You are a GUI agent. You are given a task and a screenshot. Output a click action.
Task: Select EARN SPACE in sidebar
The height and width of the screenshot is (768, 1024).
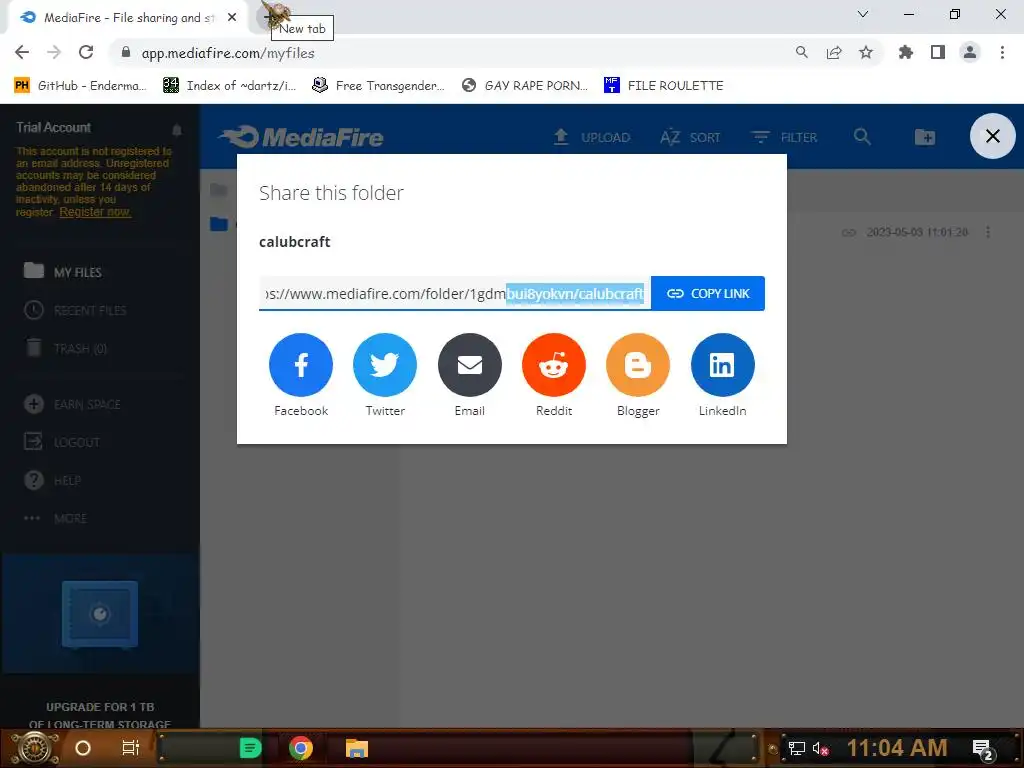click(x=72, y=404)
